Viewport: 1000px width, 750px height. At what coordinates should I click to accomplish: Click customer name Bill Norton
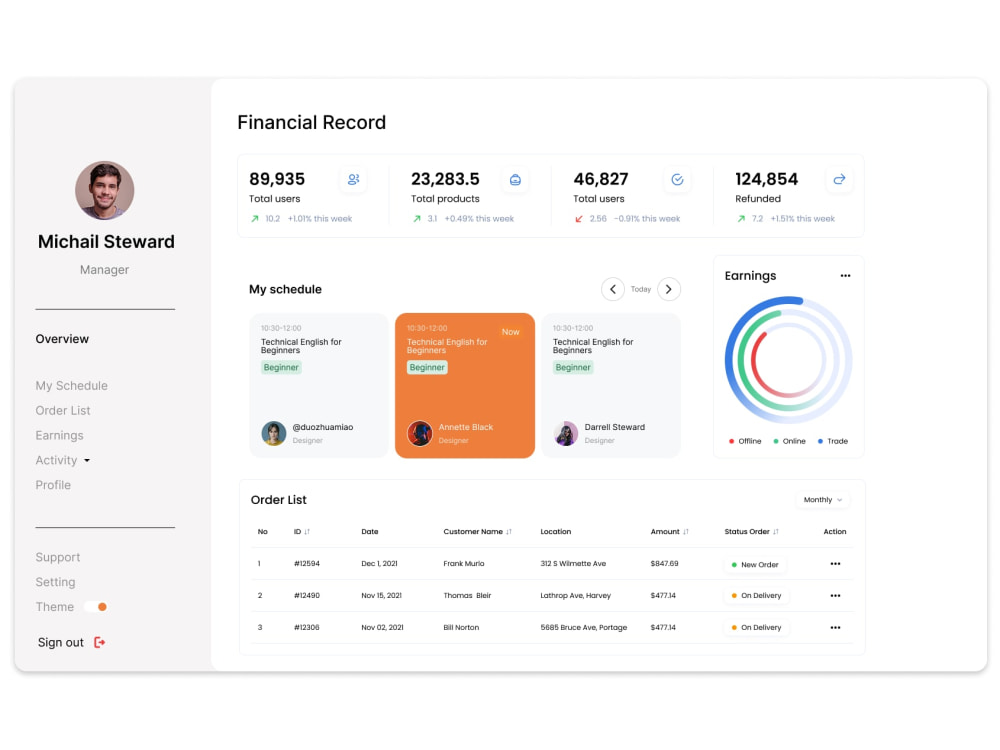[x=460, y=628]
